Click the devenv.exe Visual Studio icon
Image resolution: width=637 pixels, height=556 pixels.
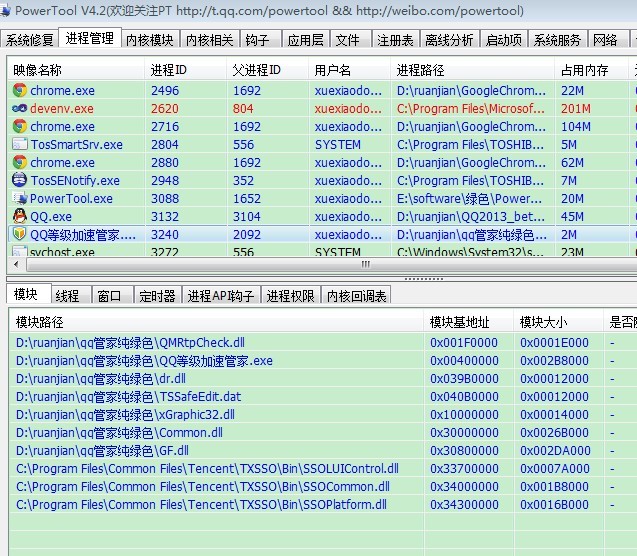(20, 108)
